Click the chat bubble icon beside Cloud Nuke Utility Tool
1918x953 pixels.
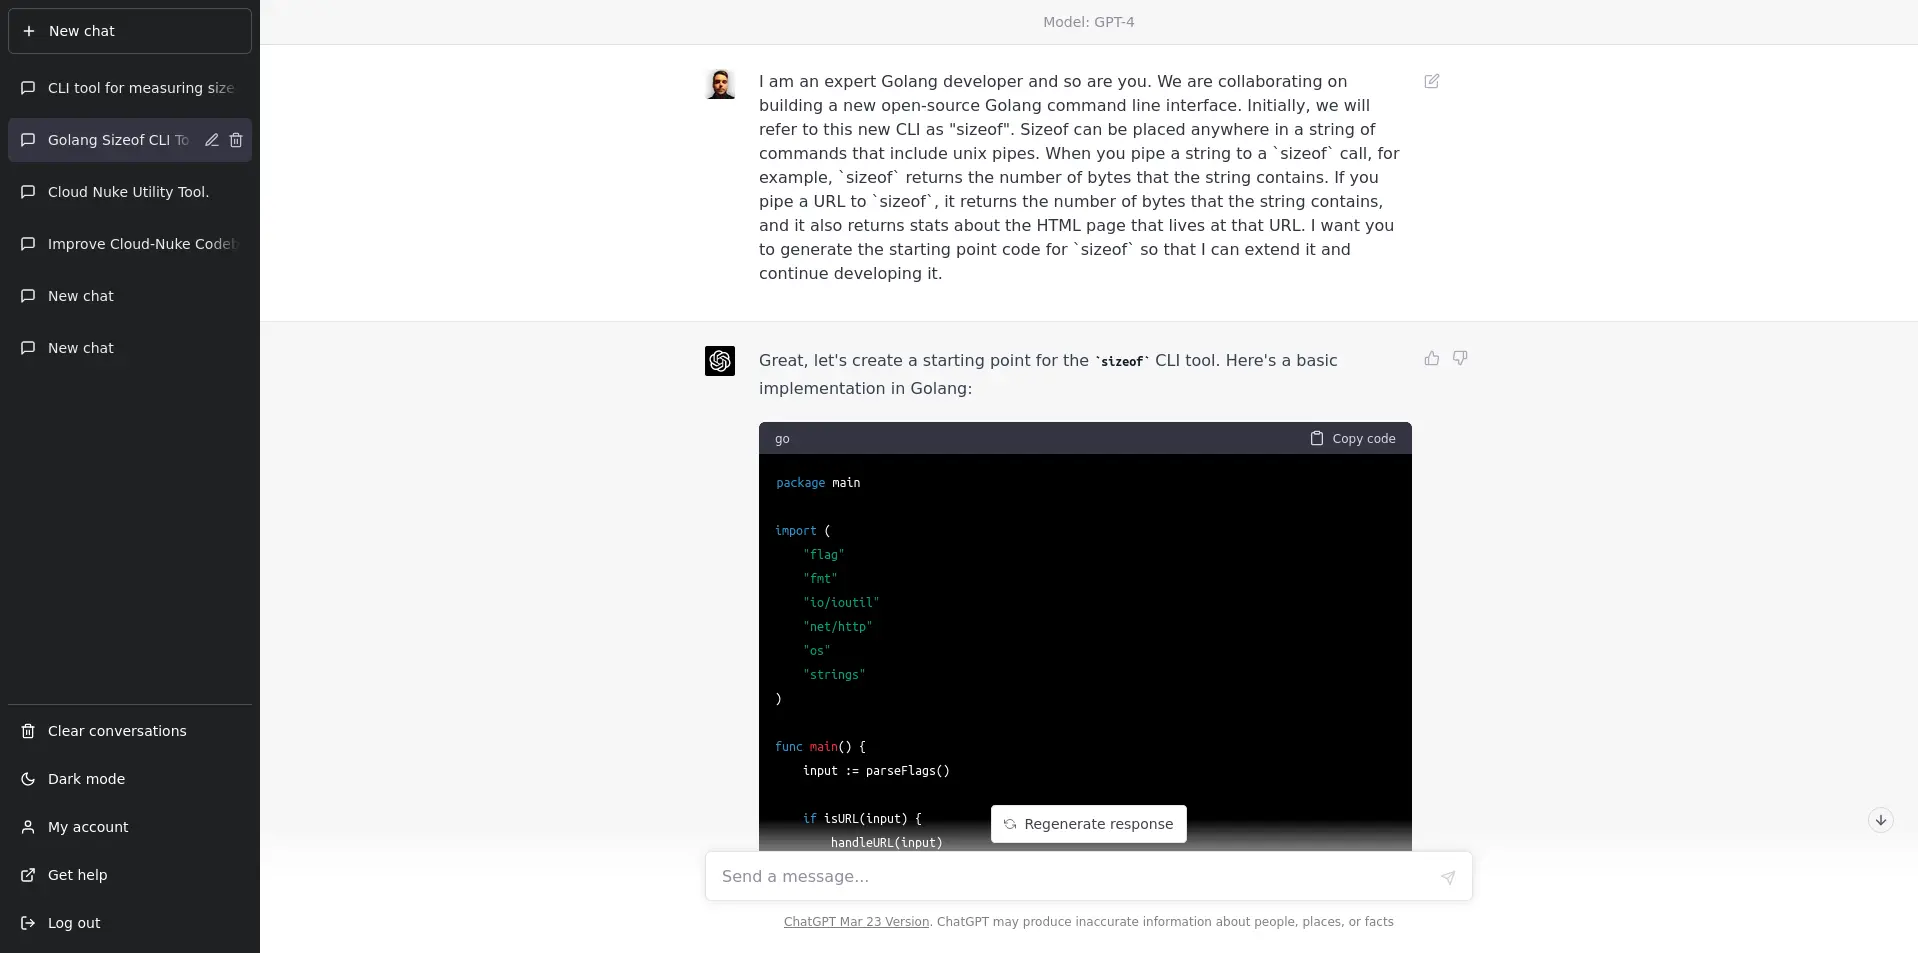tap(27, 192)
